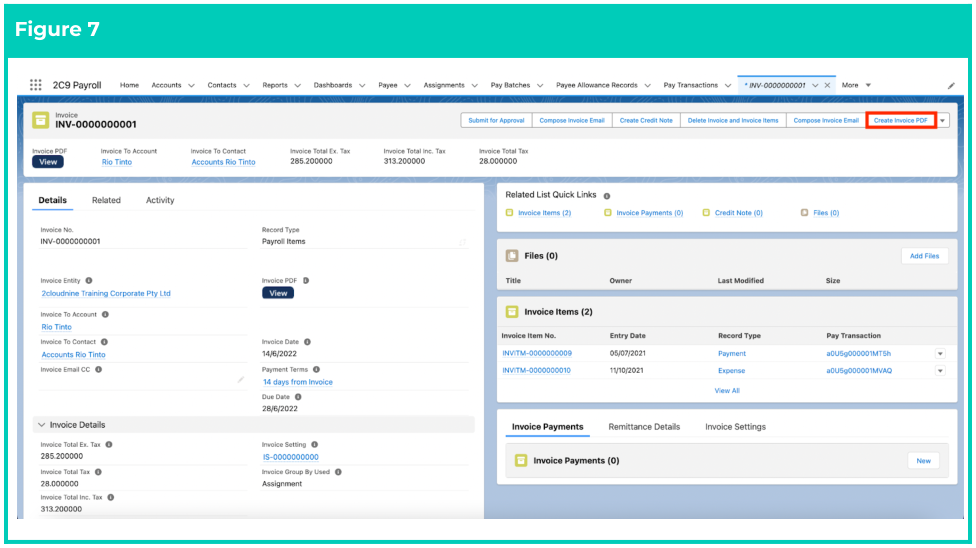976x548 pixels.
Task: Show info tooltip for Invoice Date
Action: click(x=307, y=342)
